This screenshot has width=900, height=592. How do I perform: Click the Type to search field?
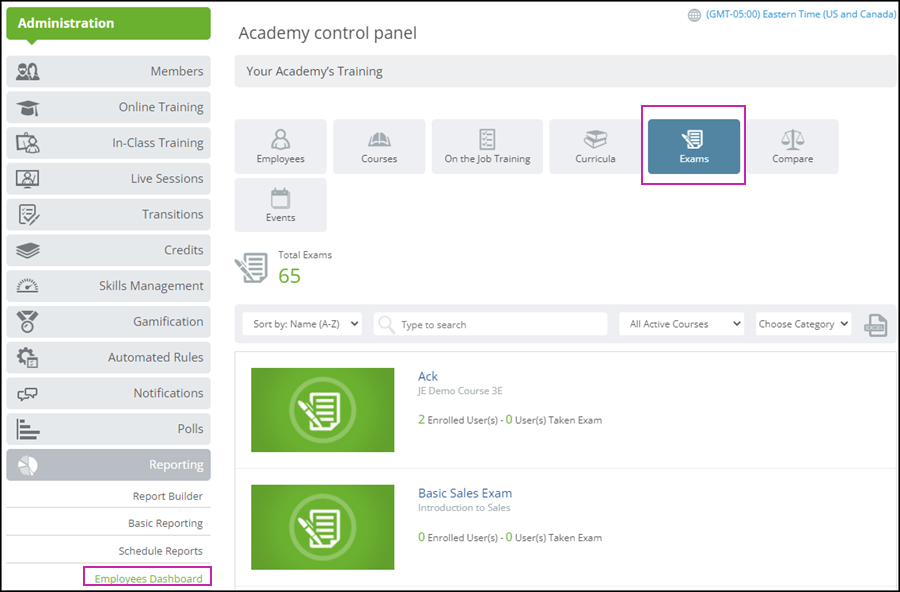tap(490, 324)
